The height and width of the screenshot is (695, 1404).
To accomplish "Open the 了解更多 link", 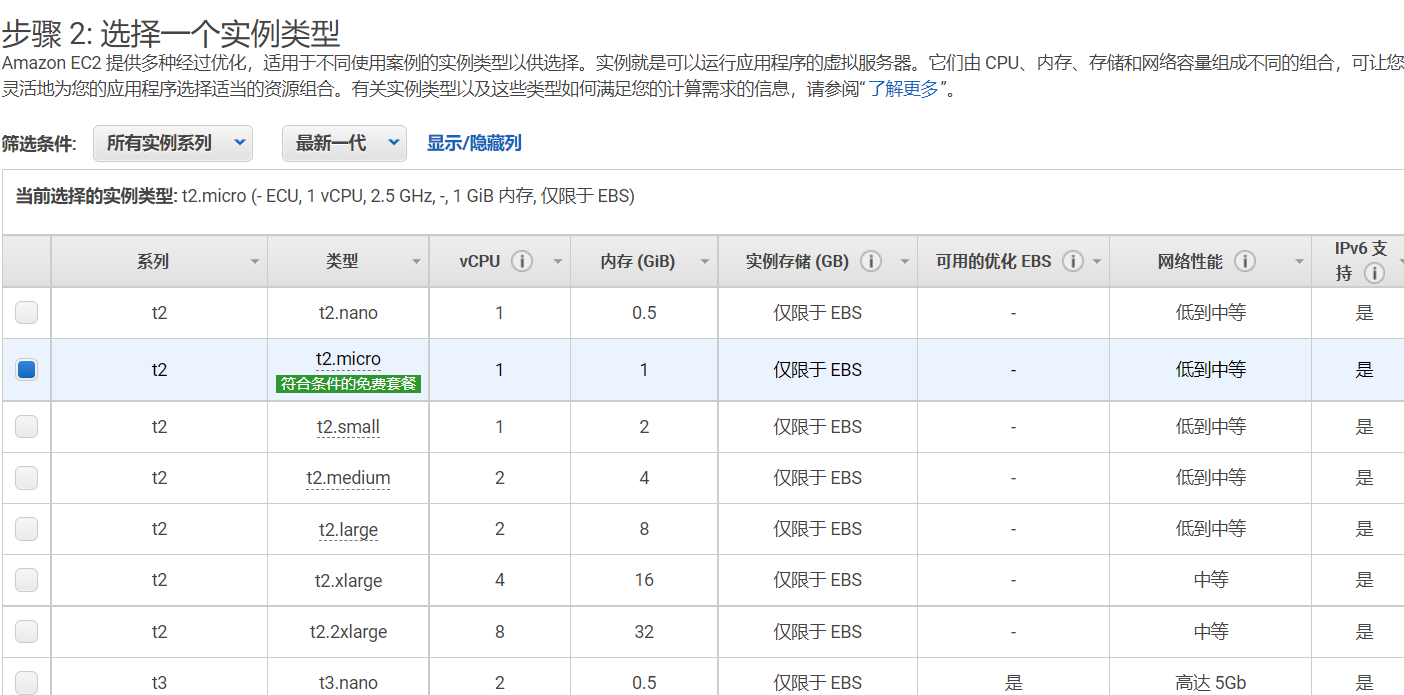I will [903, 89].
